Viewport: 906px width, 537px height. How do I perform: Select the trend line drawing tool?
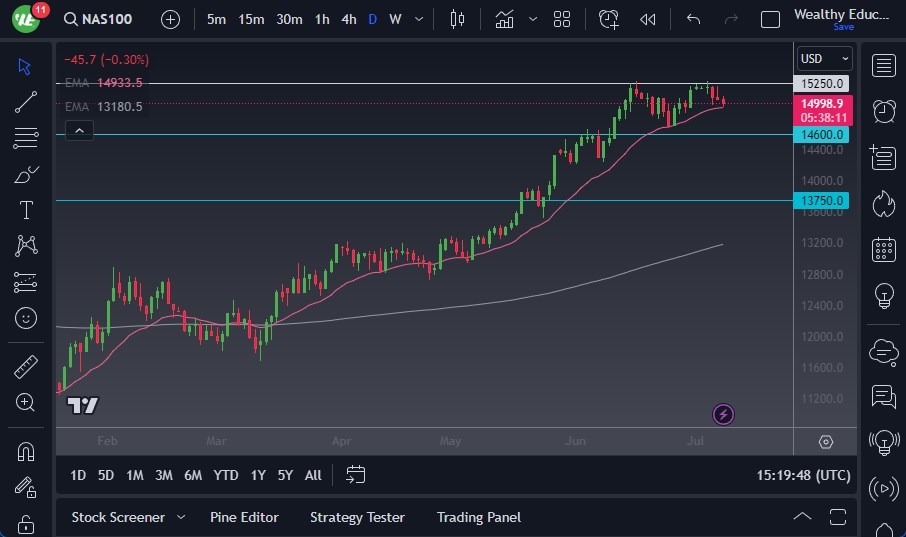[25, 102]
